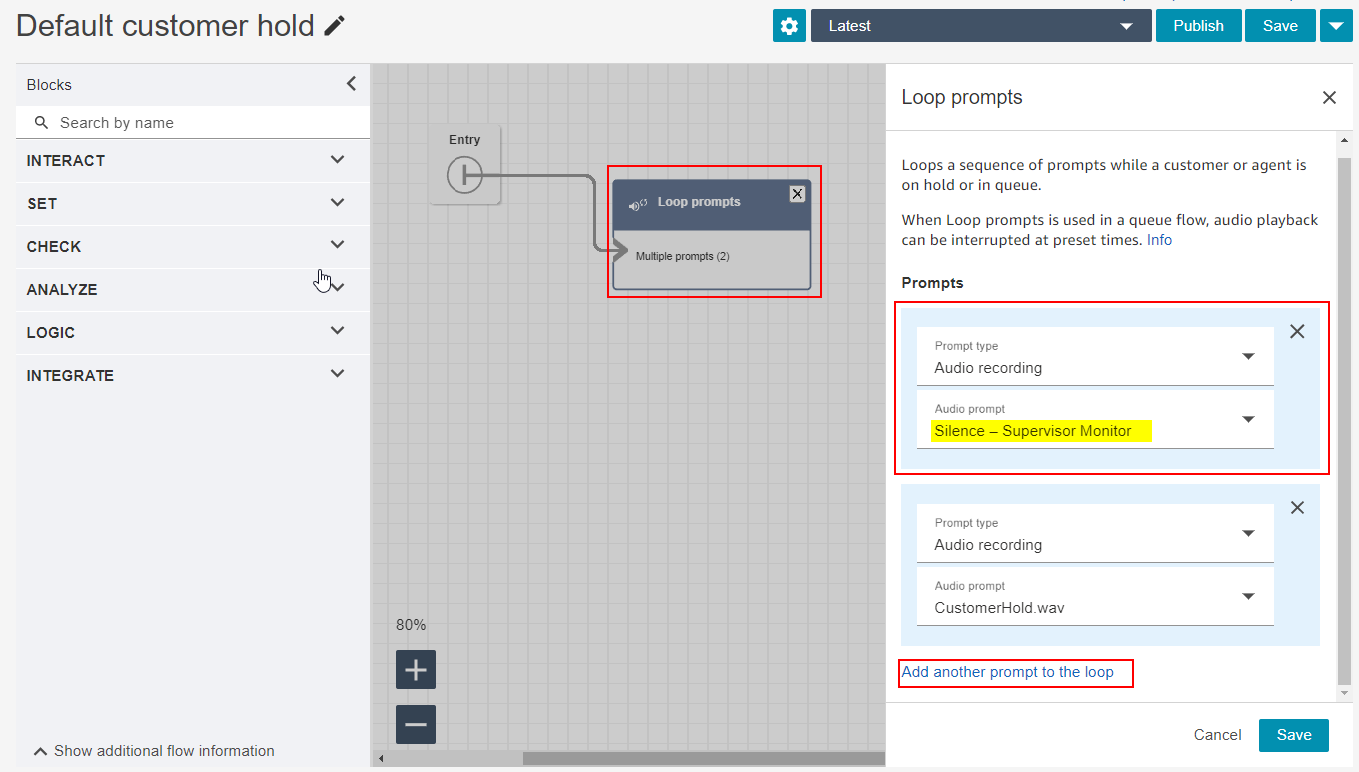Click Cancel in the Loop prompts panel
The image size is (1359, 772).
point(1217,735)
